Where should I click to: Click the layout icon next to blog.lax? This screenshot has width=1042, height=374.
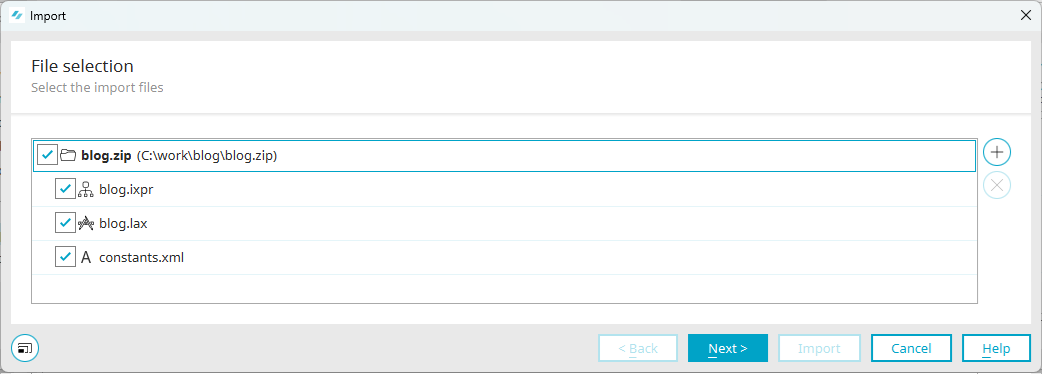click(x=86, y=224)
